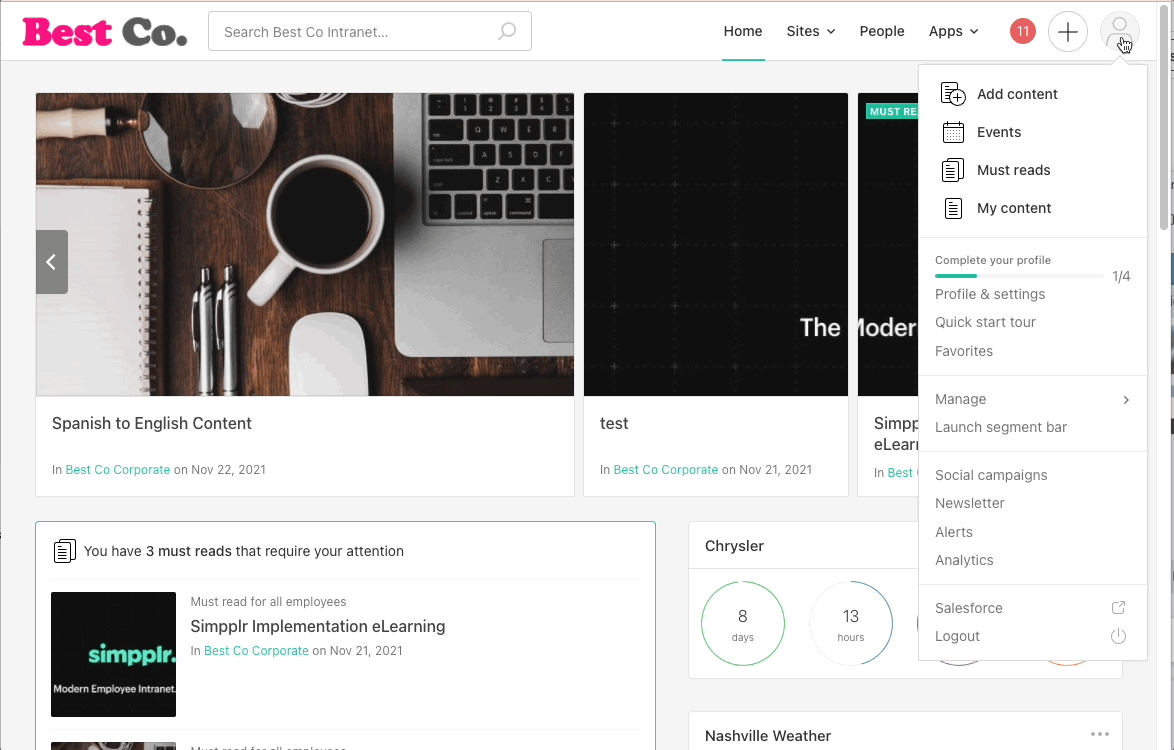This screenshot has height=750, width=1174.
Task: Click the My content page icon
Action: click(953, 208)
